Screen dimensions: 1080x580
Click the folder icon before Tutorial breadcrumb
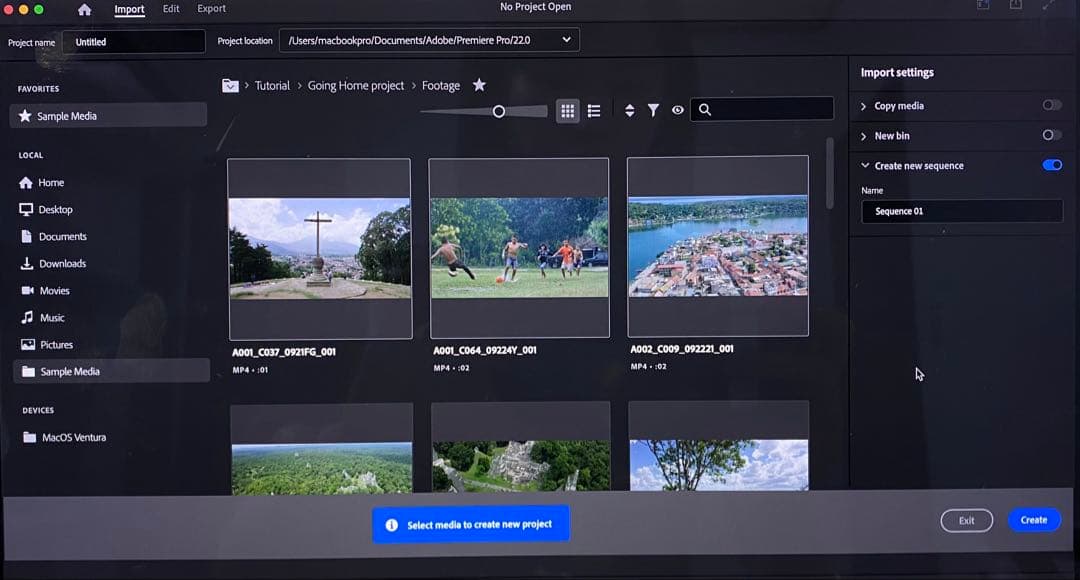pos(230,86)
